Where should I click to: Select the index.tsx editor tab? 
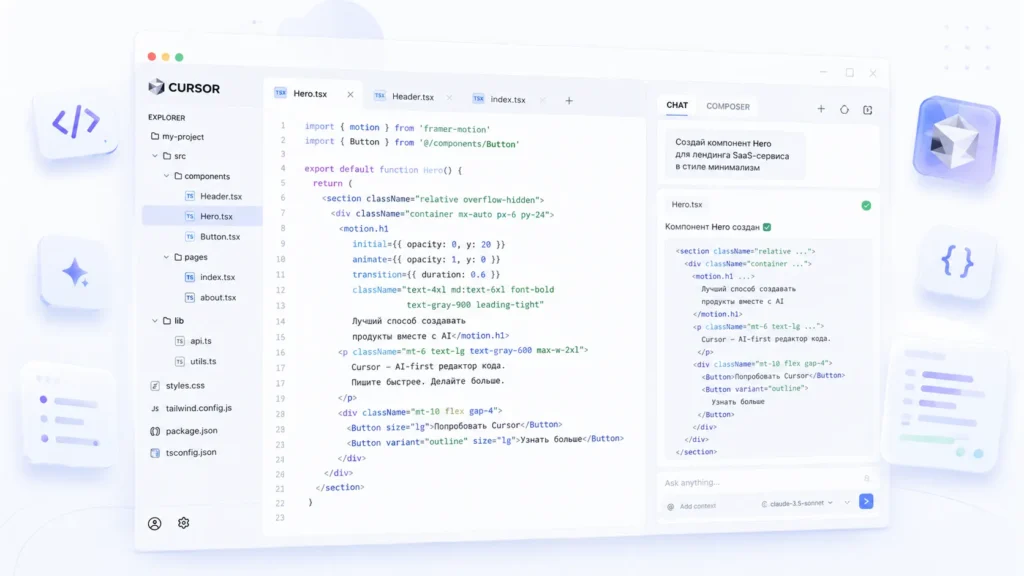pos(507,99)
